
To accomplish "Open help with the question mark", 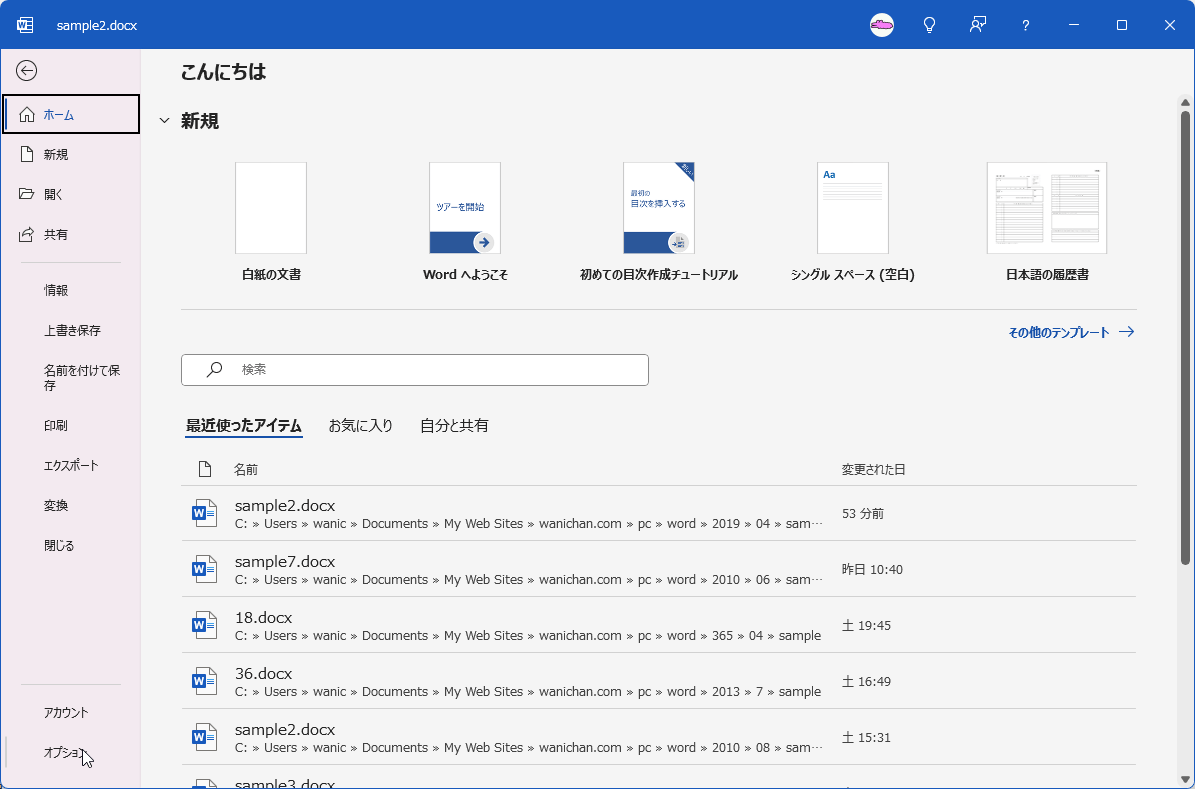I will pyautogui.click(x=1026, y=25).
